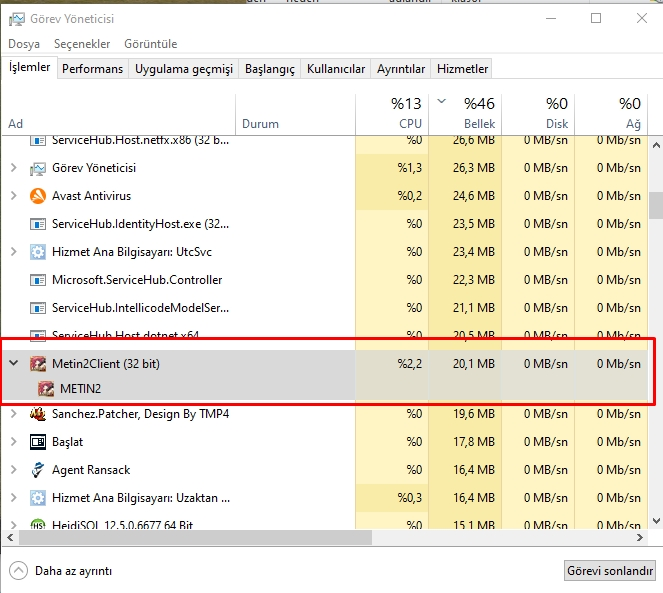Viewport: 663px width, 593px height.
Task: Click the 26,3 MB memory value
Action: click(x=474, y=168)
